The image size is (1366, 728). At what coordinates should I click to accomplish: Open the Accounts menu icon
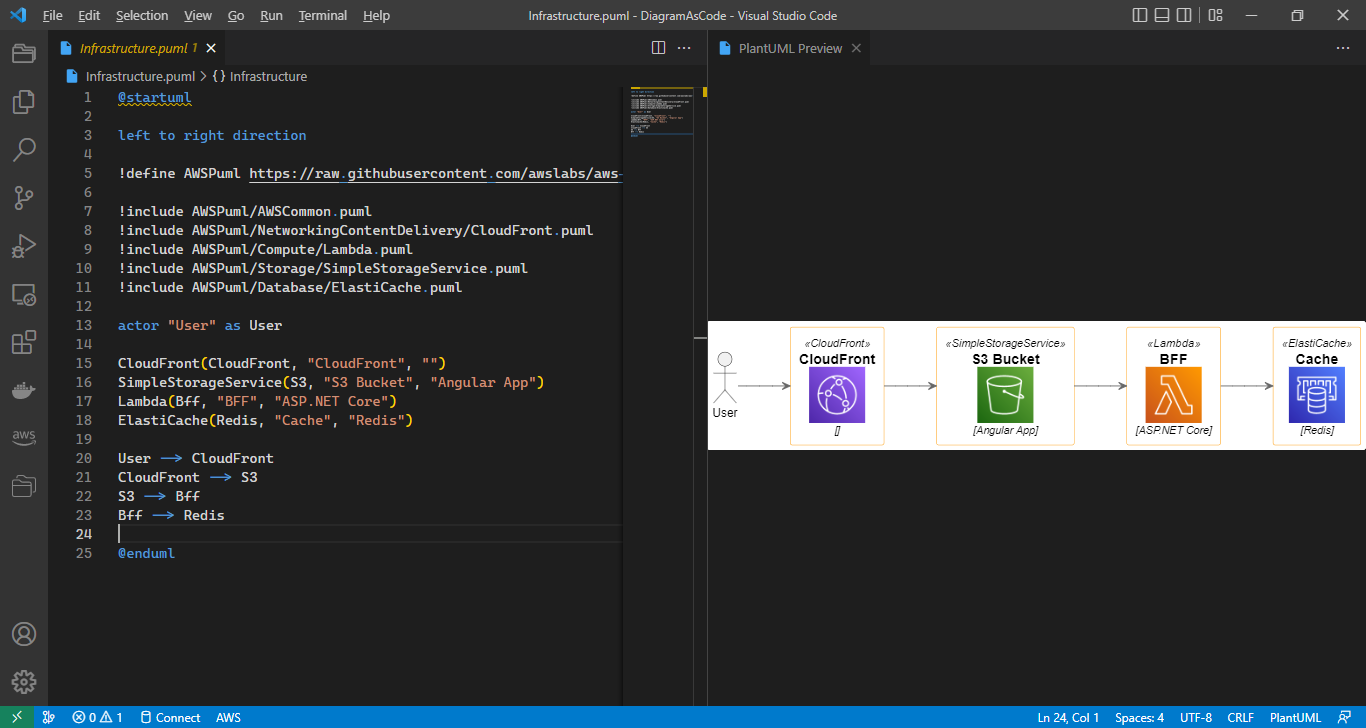(x=24, y=634)
